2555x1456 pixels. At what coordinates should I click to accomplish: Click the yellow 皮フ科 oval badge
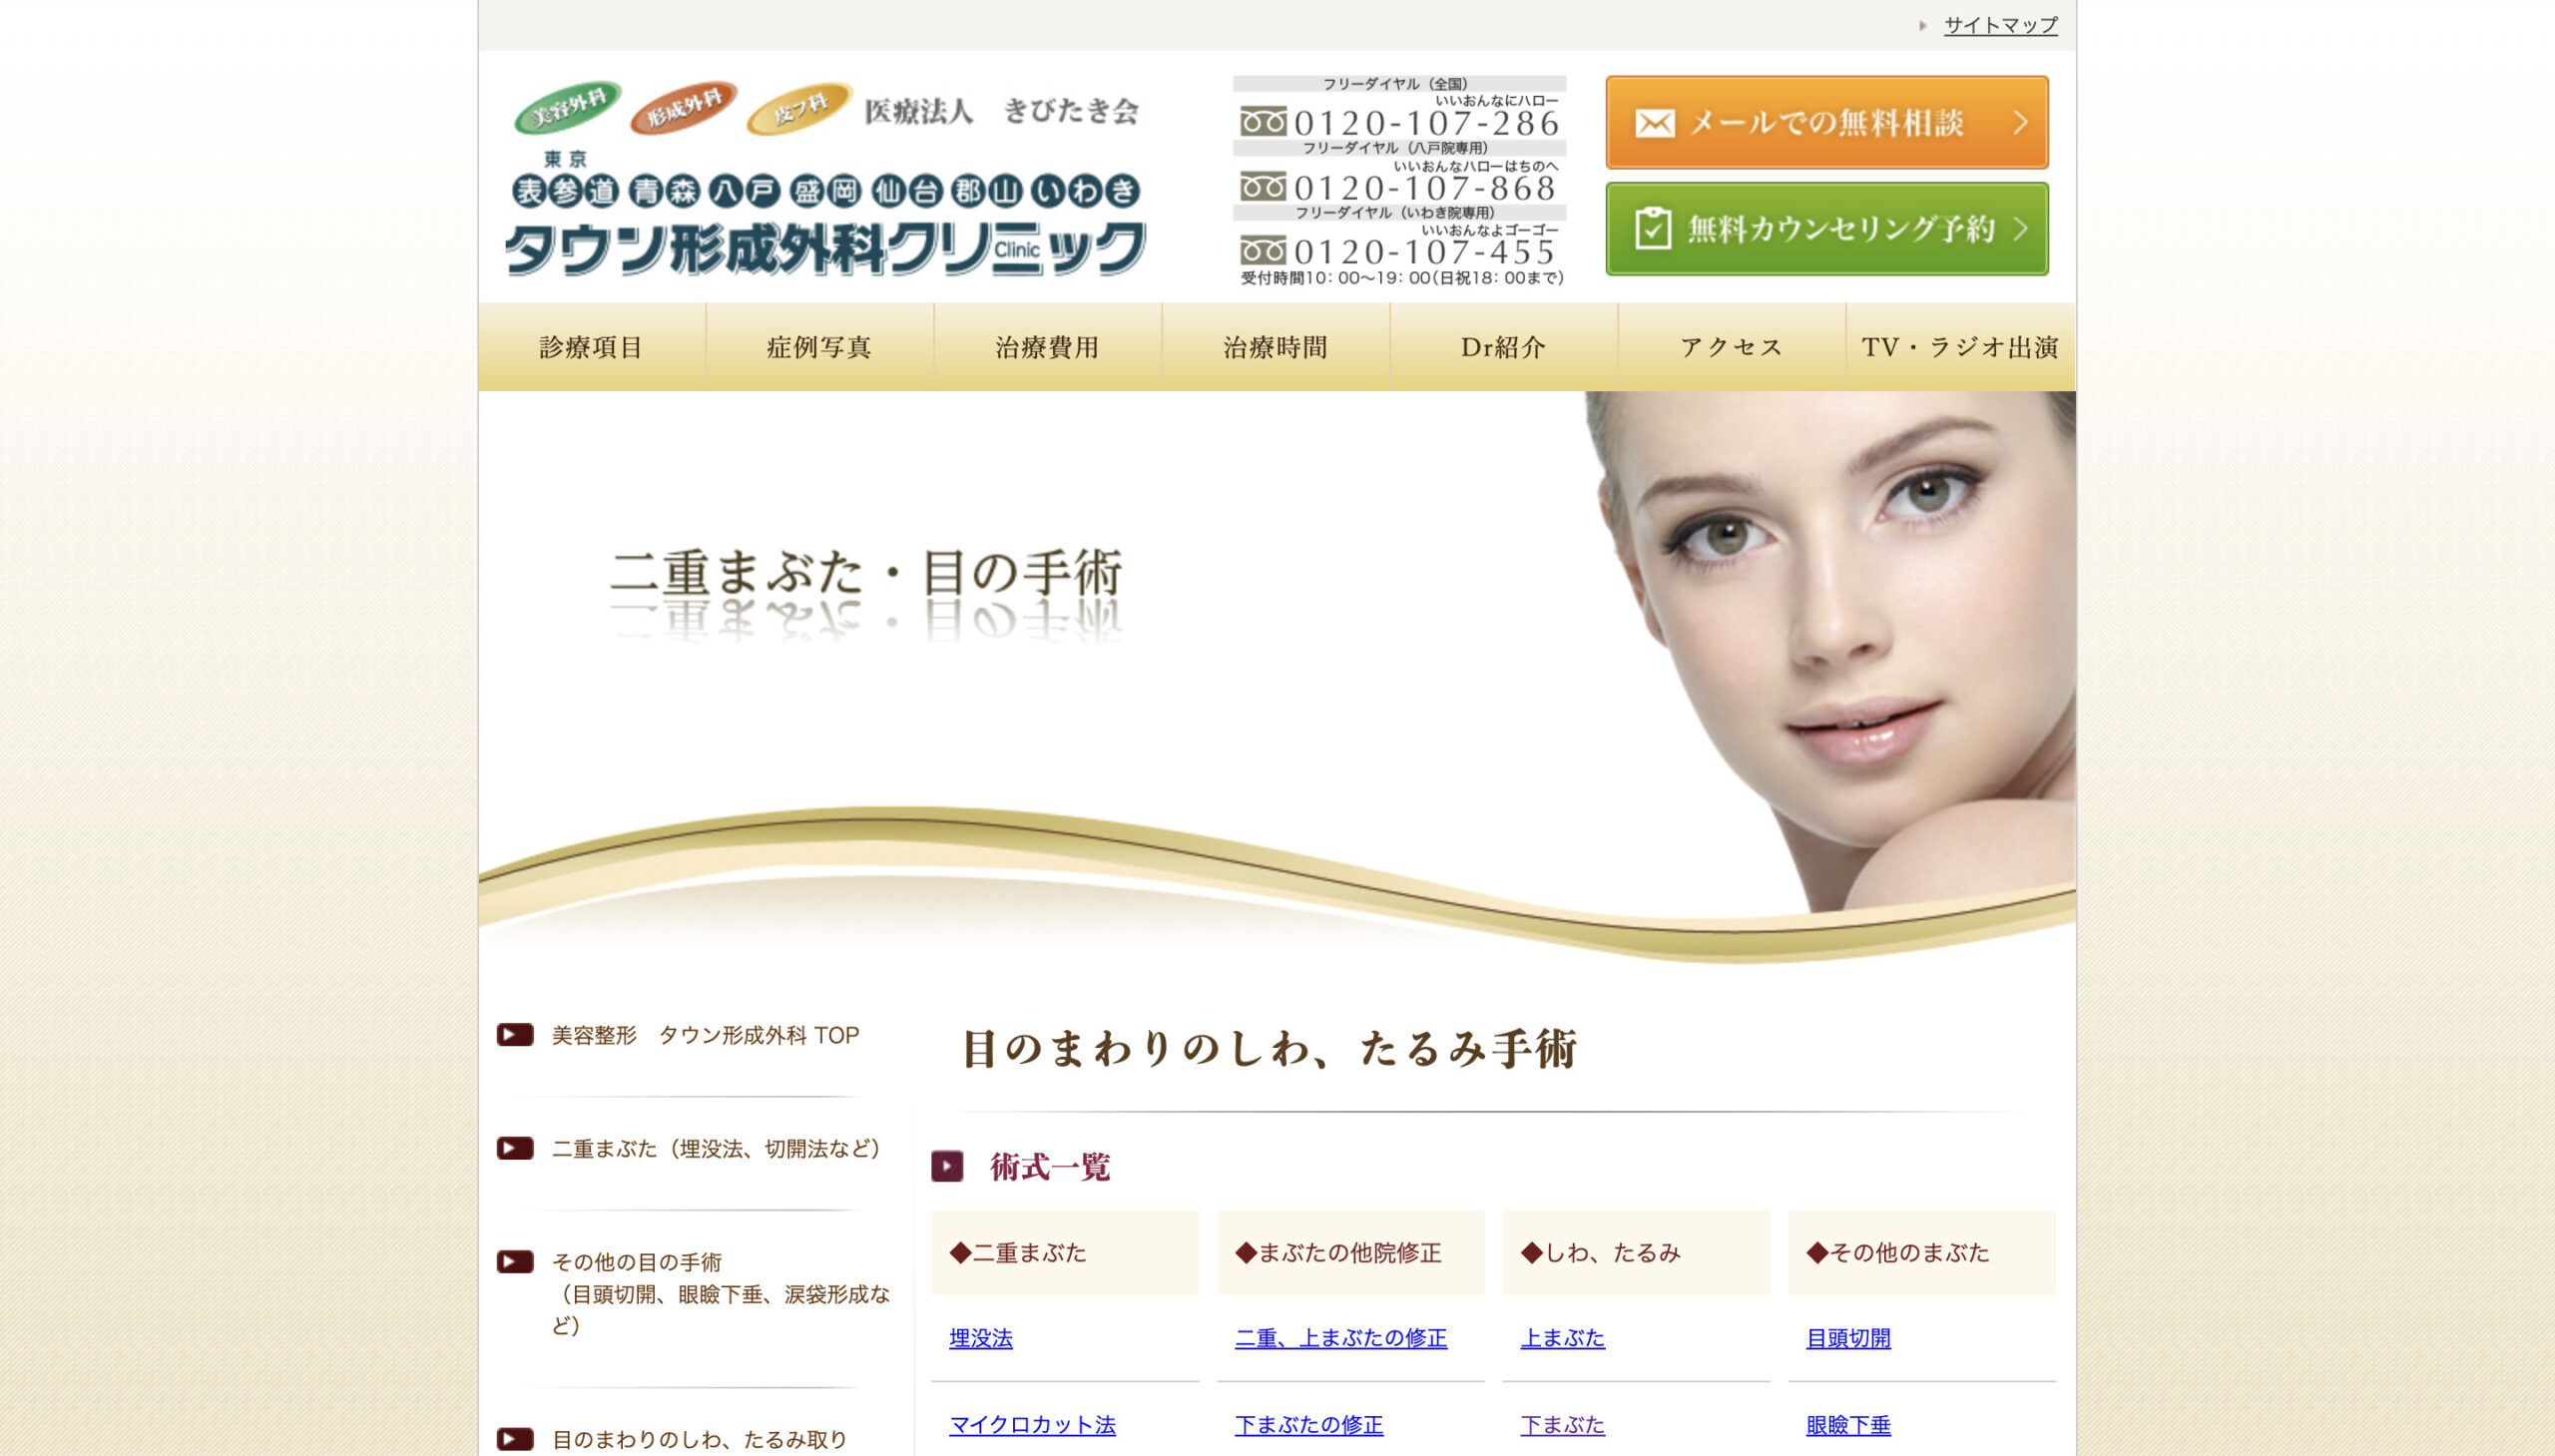pyautogui.click(x=799, y=108)
